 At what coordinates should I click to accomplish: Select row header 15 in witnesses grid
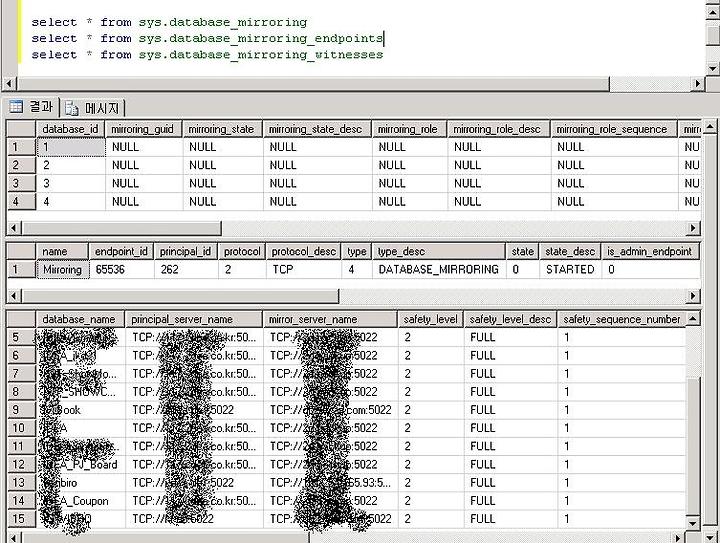click(x=21, y=519)
